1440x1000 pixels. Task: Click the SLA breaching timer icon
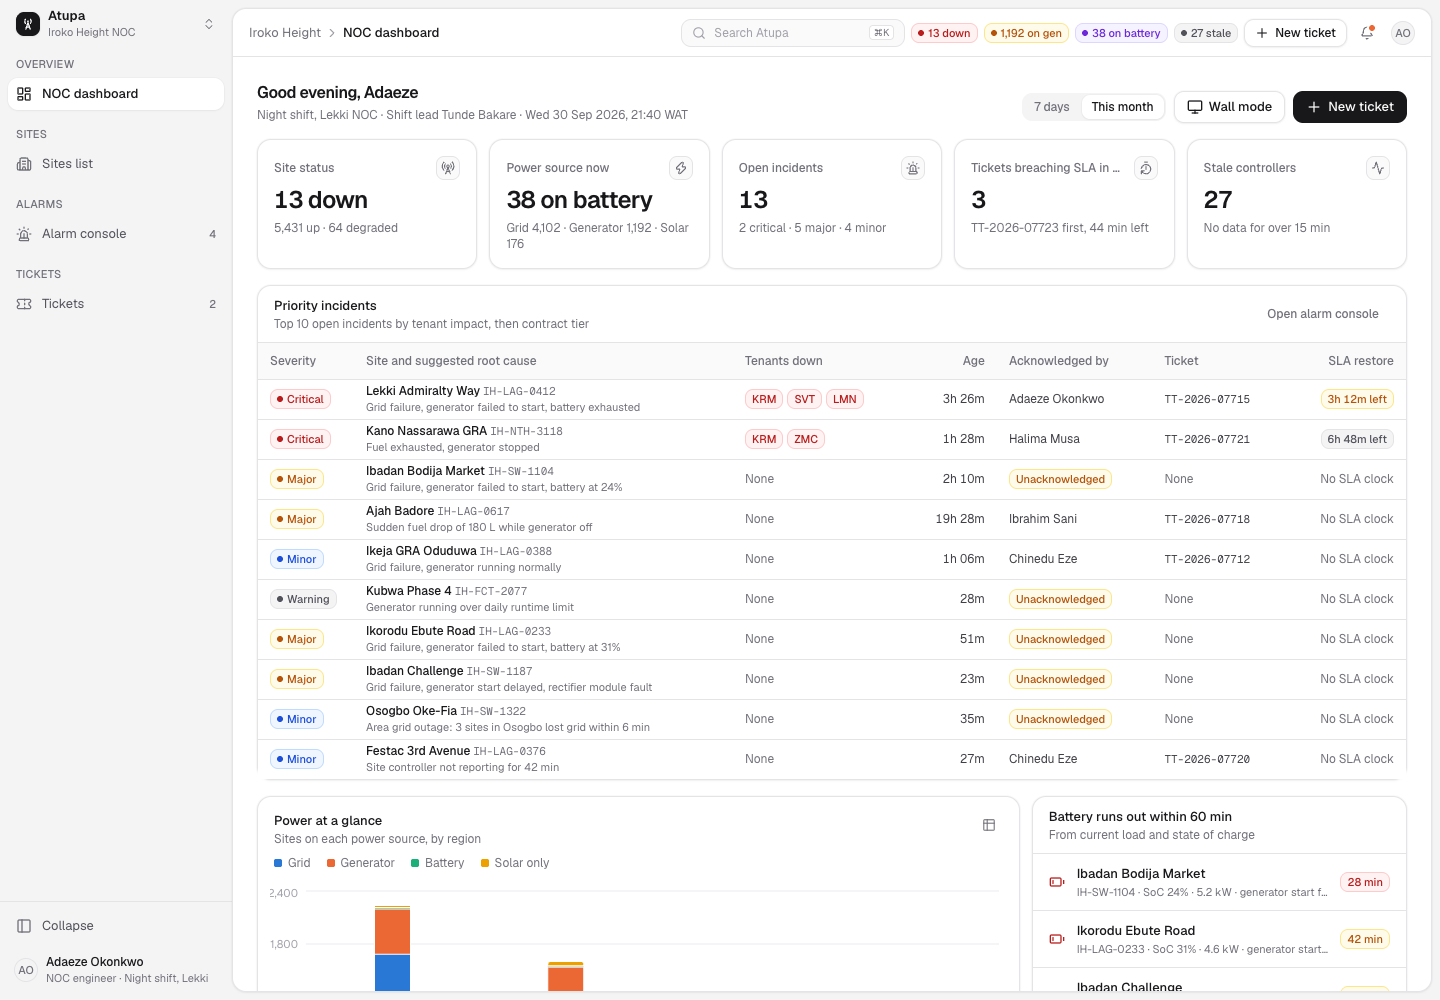coord(1146,168)
